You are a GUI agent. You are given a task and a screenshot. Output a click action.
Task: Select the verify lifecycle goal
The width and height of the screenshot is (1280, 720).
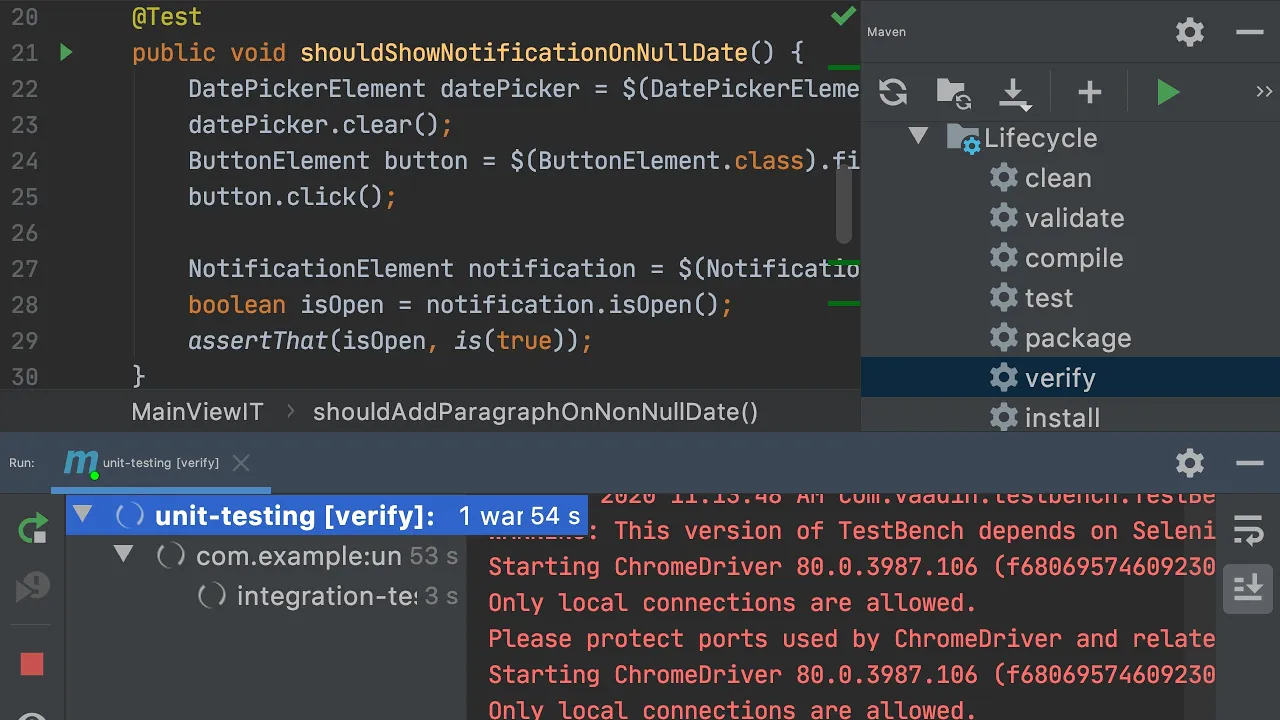(x=1070, y=378)
